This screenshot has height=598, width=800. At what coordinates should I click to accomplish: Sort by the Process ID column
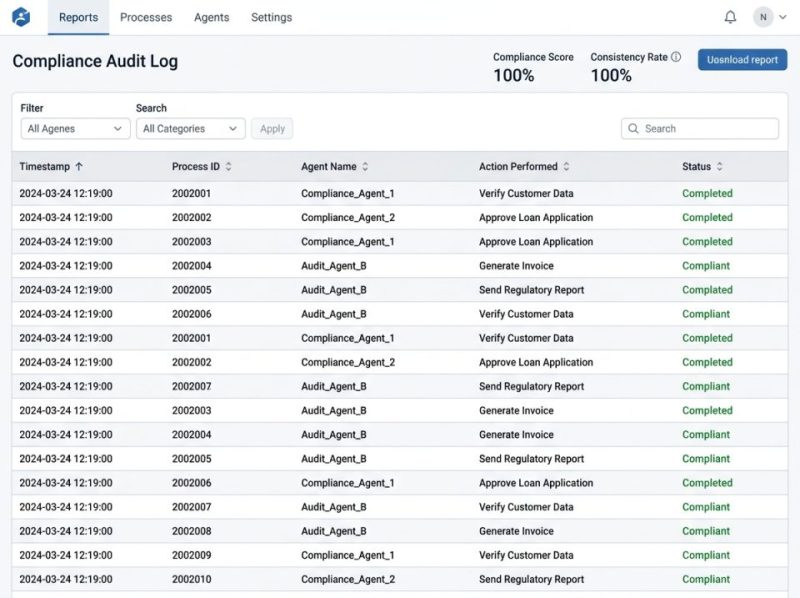(x=229, y=166)
